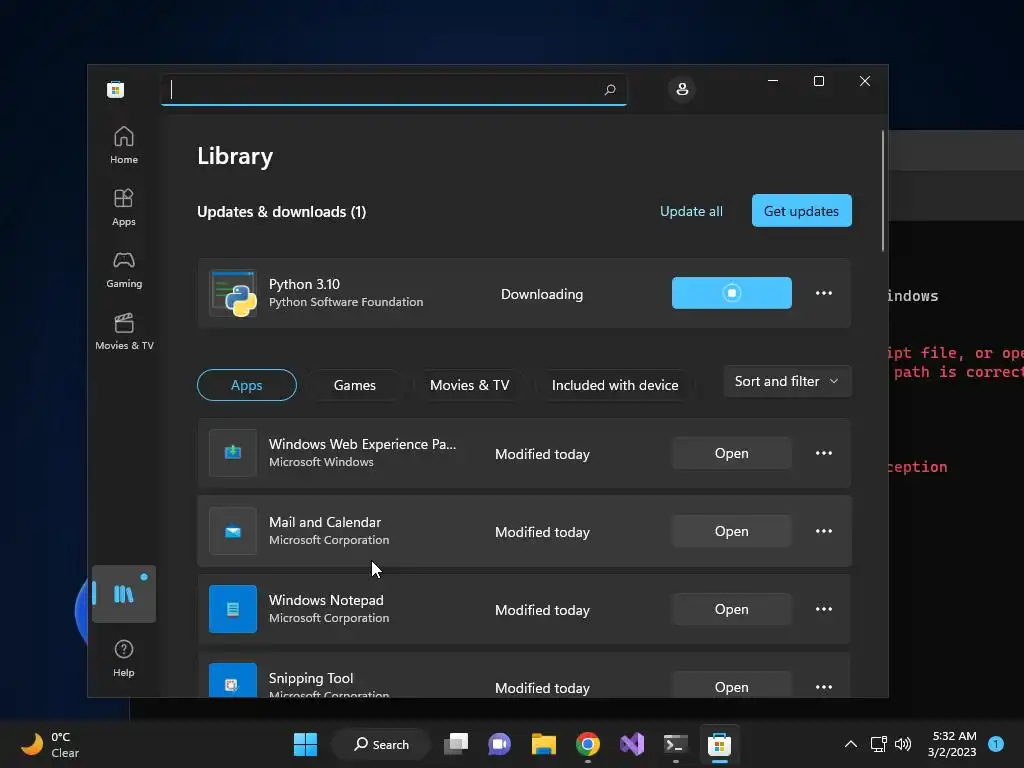This screenshot has height=768, width=1024.
Task: Open Movies & TV in the sidebar
Action: pyautogui.click(x=124, y=332)
